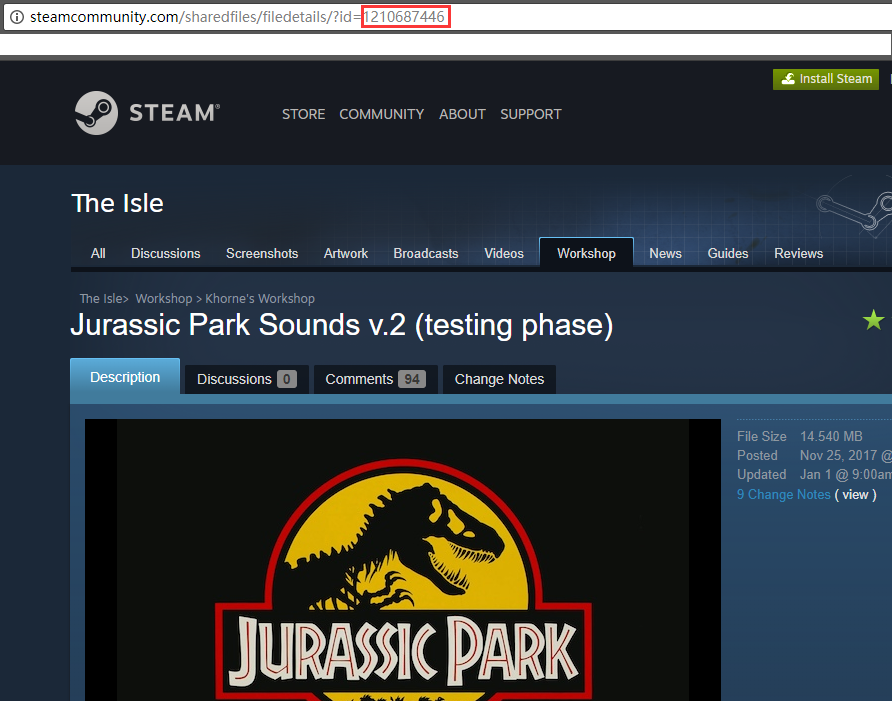Switch to the Reviews tab

click(x=798, y=253)
